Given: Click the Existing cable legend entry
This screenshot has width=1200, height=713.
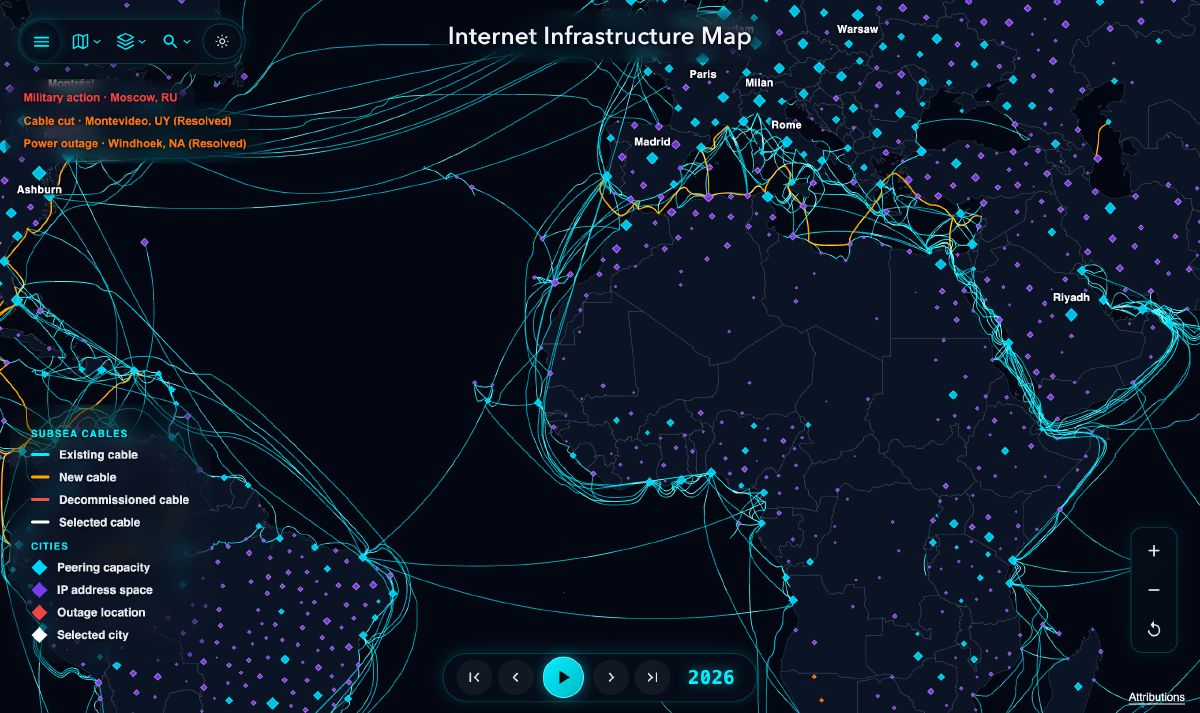Looking at the screenshot, I should pyautogui.click(x=84, y=455).
